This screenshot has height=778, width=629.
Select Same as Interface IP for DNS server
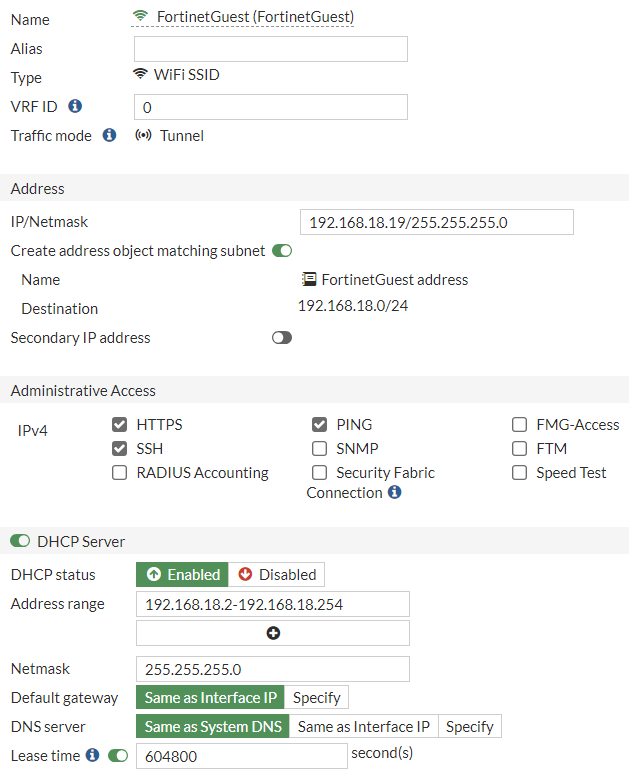[364, 727]
